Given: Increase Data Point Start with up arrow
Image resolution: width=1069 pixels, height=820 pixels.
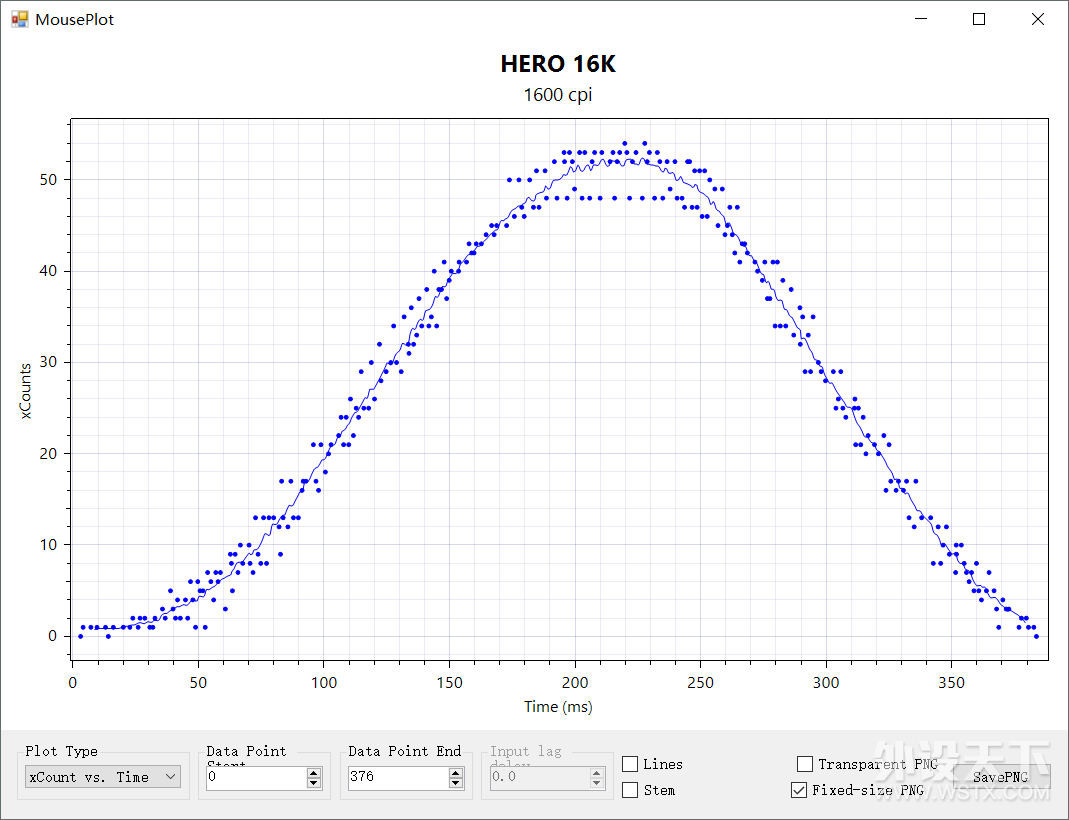Looking at the screenshot, I should 314,772.
